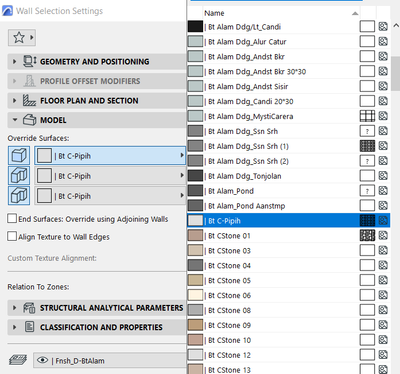Viewport: 400px width, 374px height.
Task: Sort surface list by Name column
Action: 281,13
